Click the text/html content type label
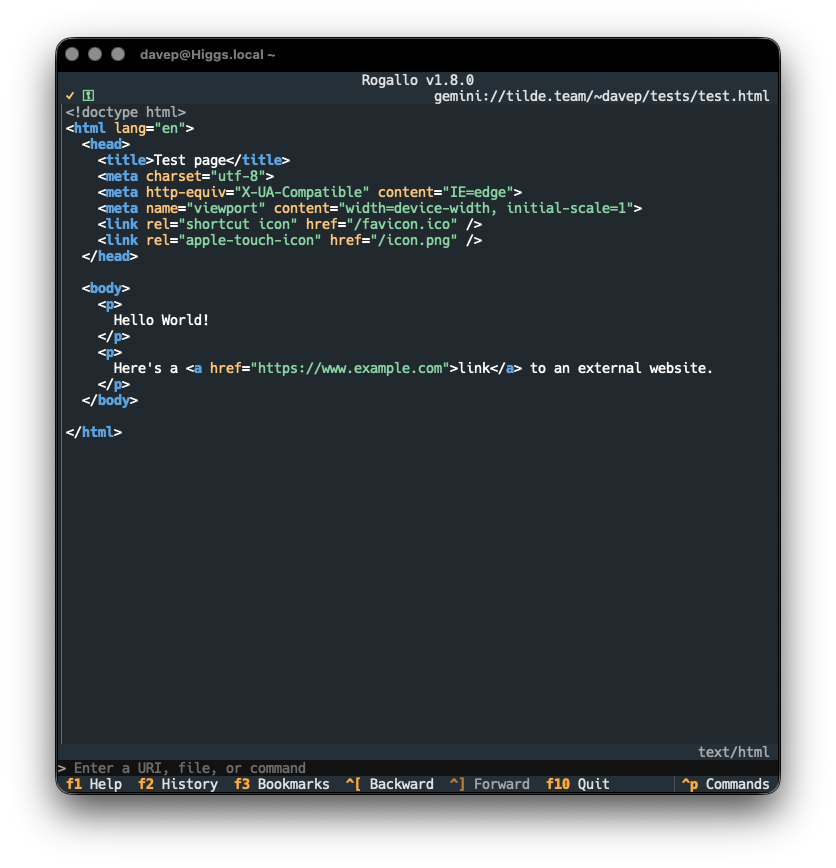Screen dimensions: 836x868 click(734, 752)
